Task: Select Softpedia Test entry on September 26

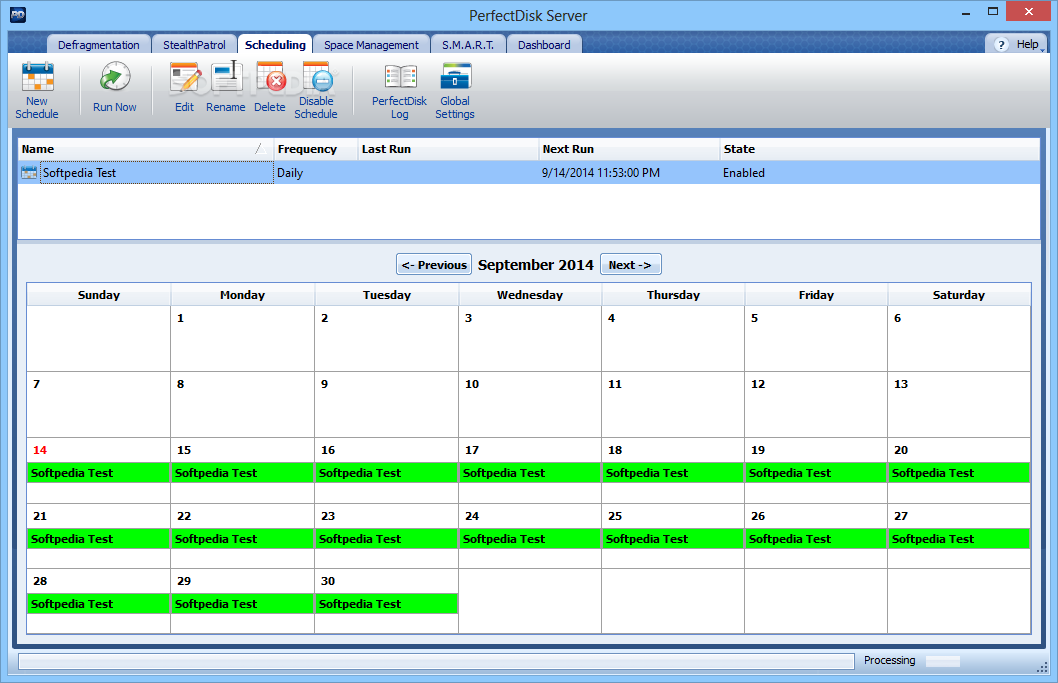Action: pos(816,539)
